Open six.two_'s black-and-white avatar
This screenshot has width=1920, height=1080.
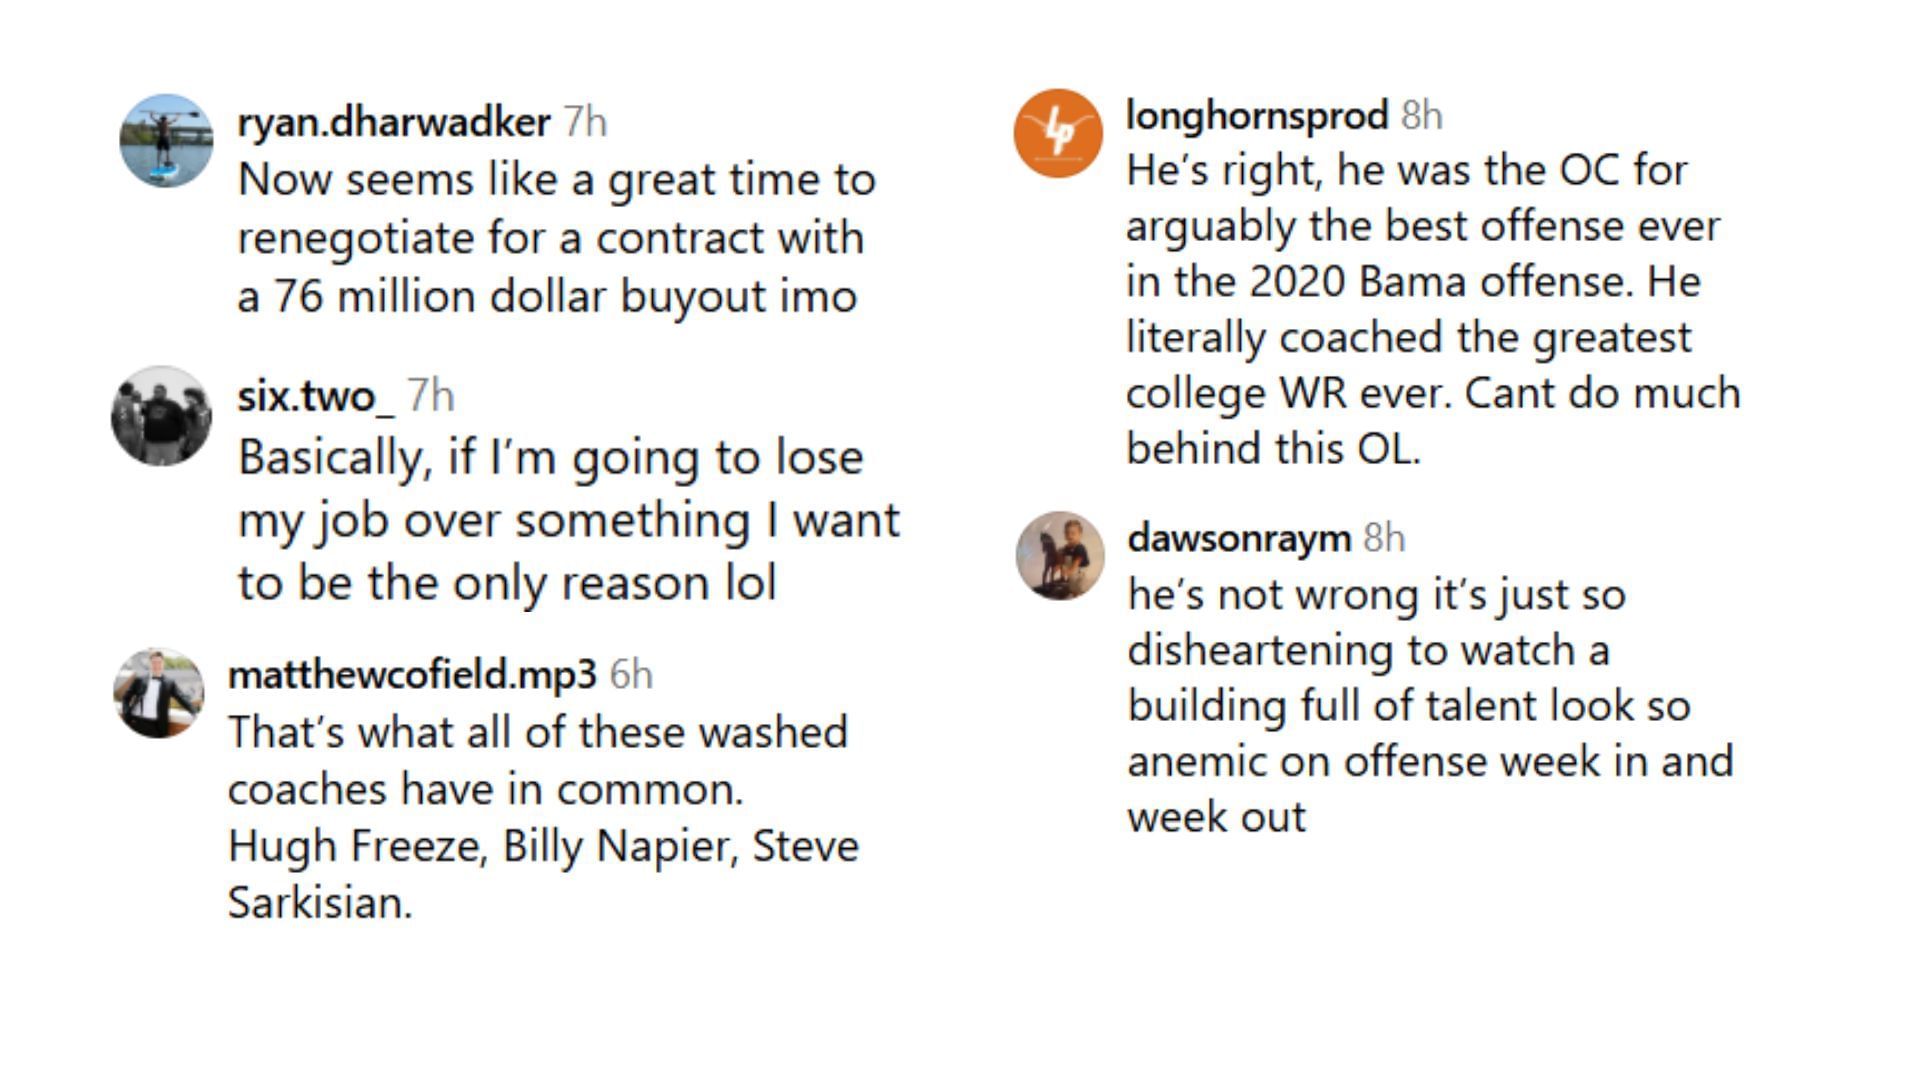(x=161, y=415)
